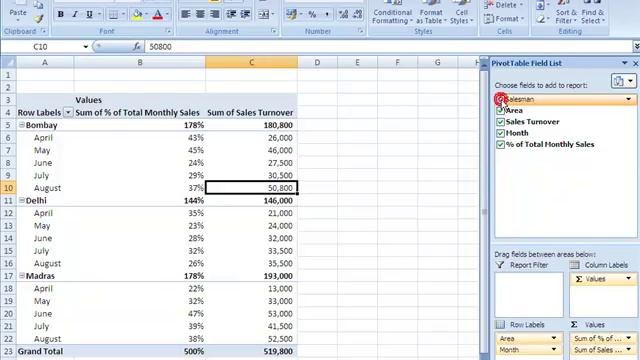Collapse the Bombay group

pos(22,125)
